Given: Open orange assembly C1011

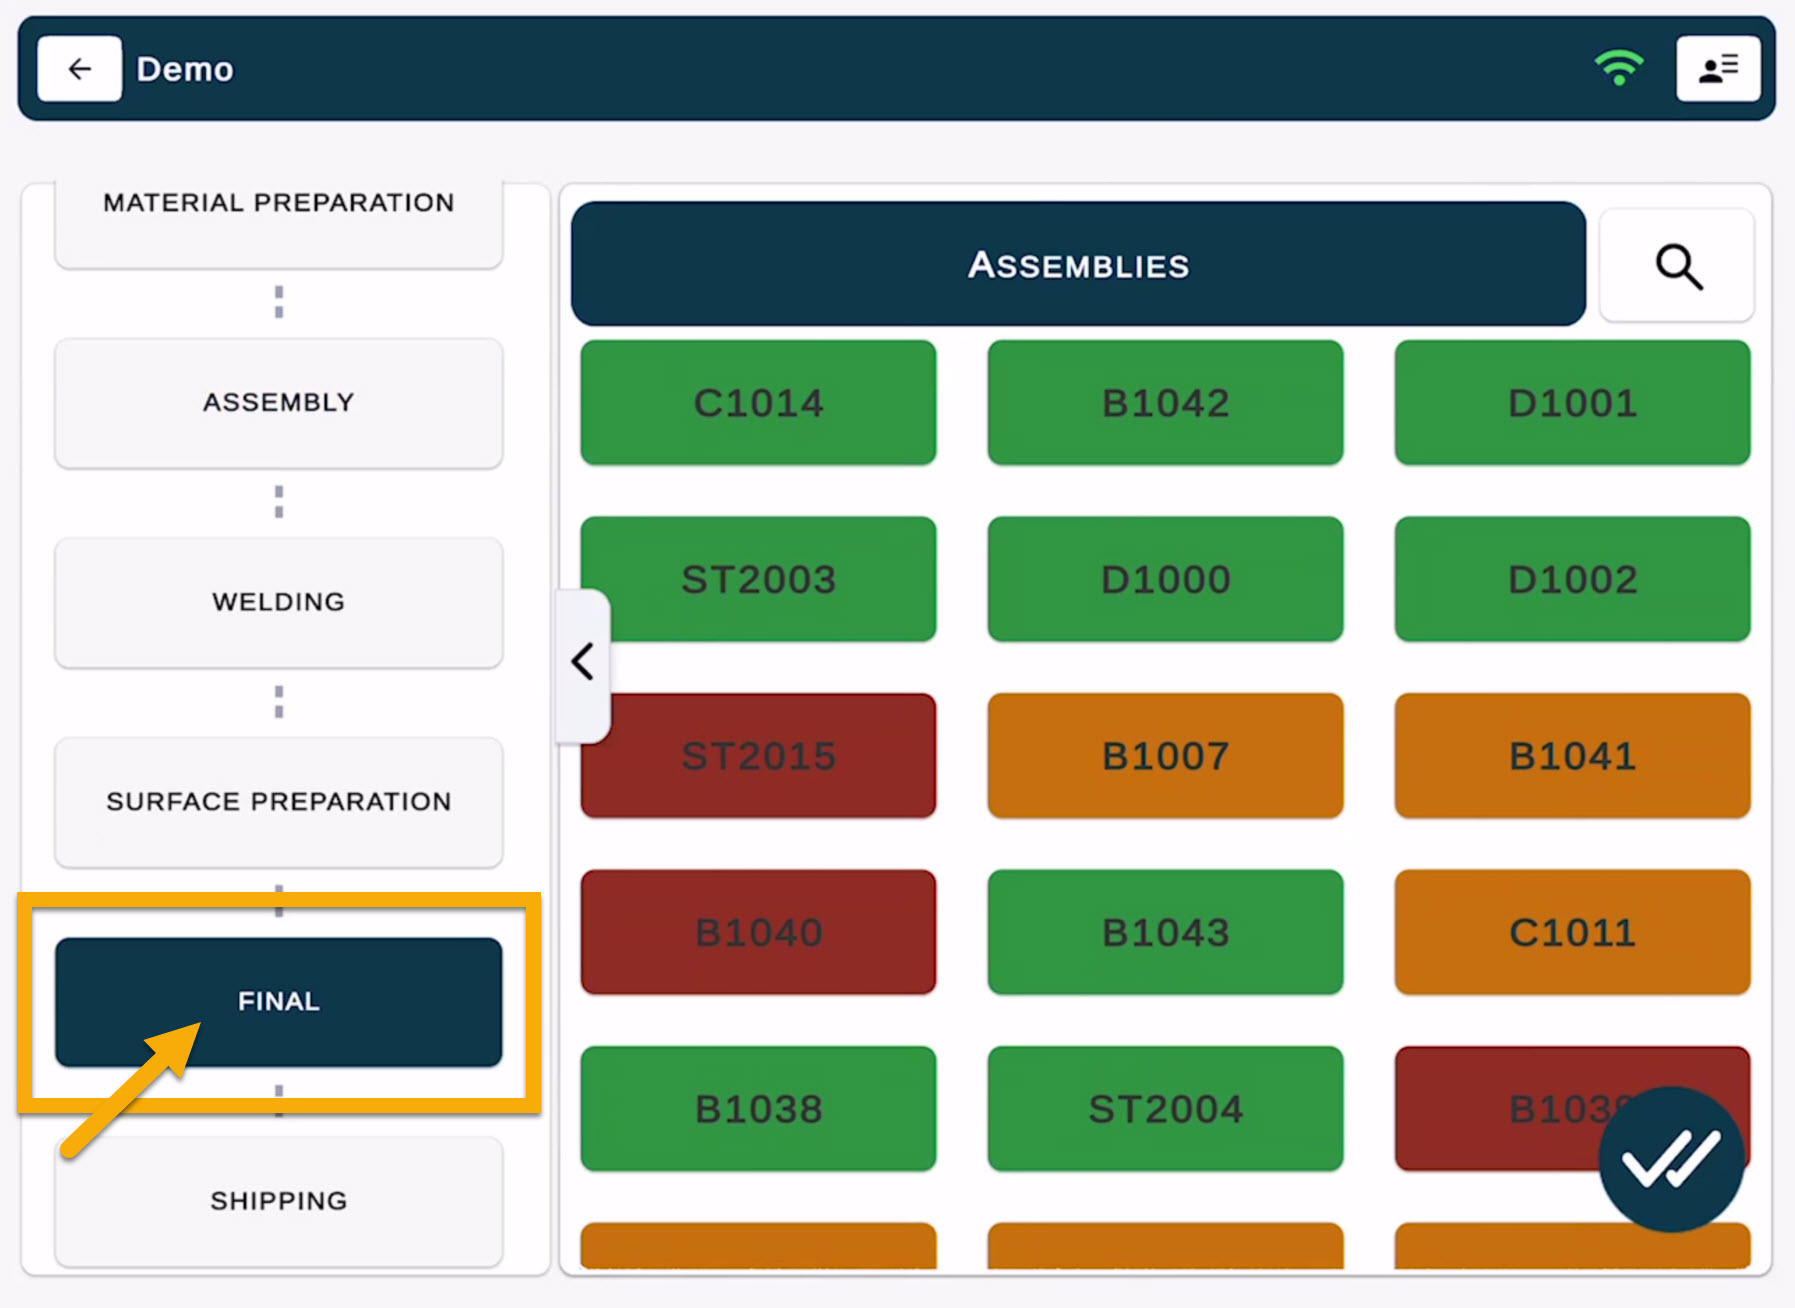Looking at the screenshot, I should click(x=1572, y=932).
